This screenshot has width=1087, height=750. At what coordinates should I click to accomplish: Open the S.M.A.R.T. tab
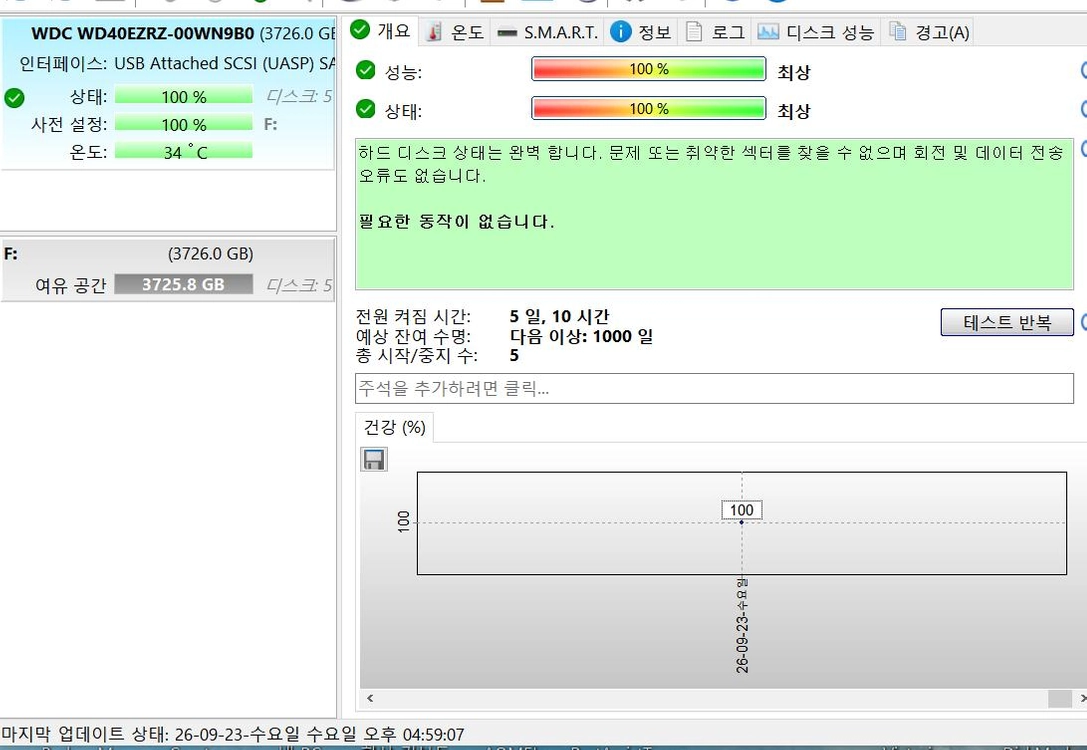547,32
